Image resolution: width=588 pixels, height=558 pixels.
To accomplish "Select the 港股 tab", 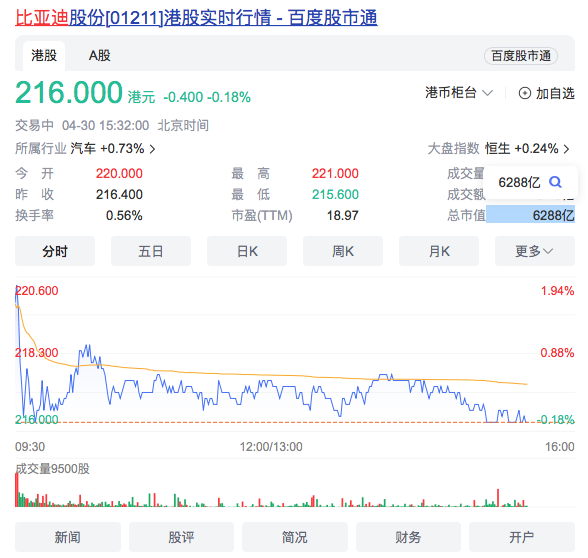I will click(x=44, y=56).
